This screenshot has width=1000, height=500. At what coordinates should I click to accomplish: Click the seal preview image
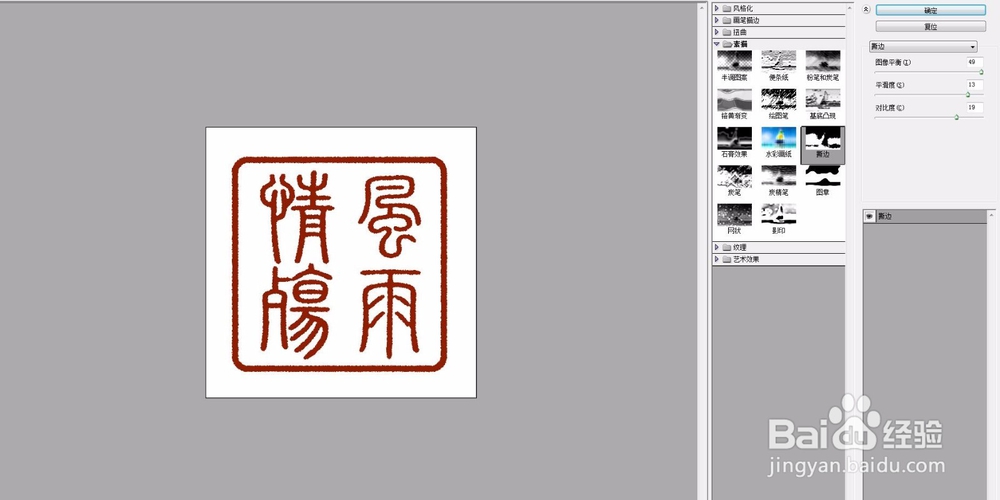(x=341, y=263)
